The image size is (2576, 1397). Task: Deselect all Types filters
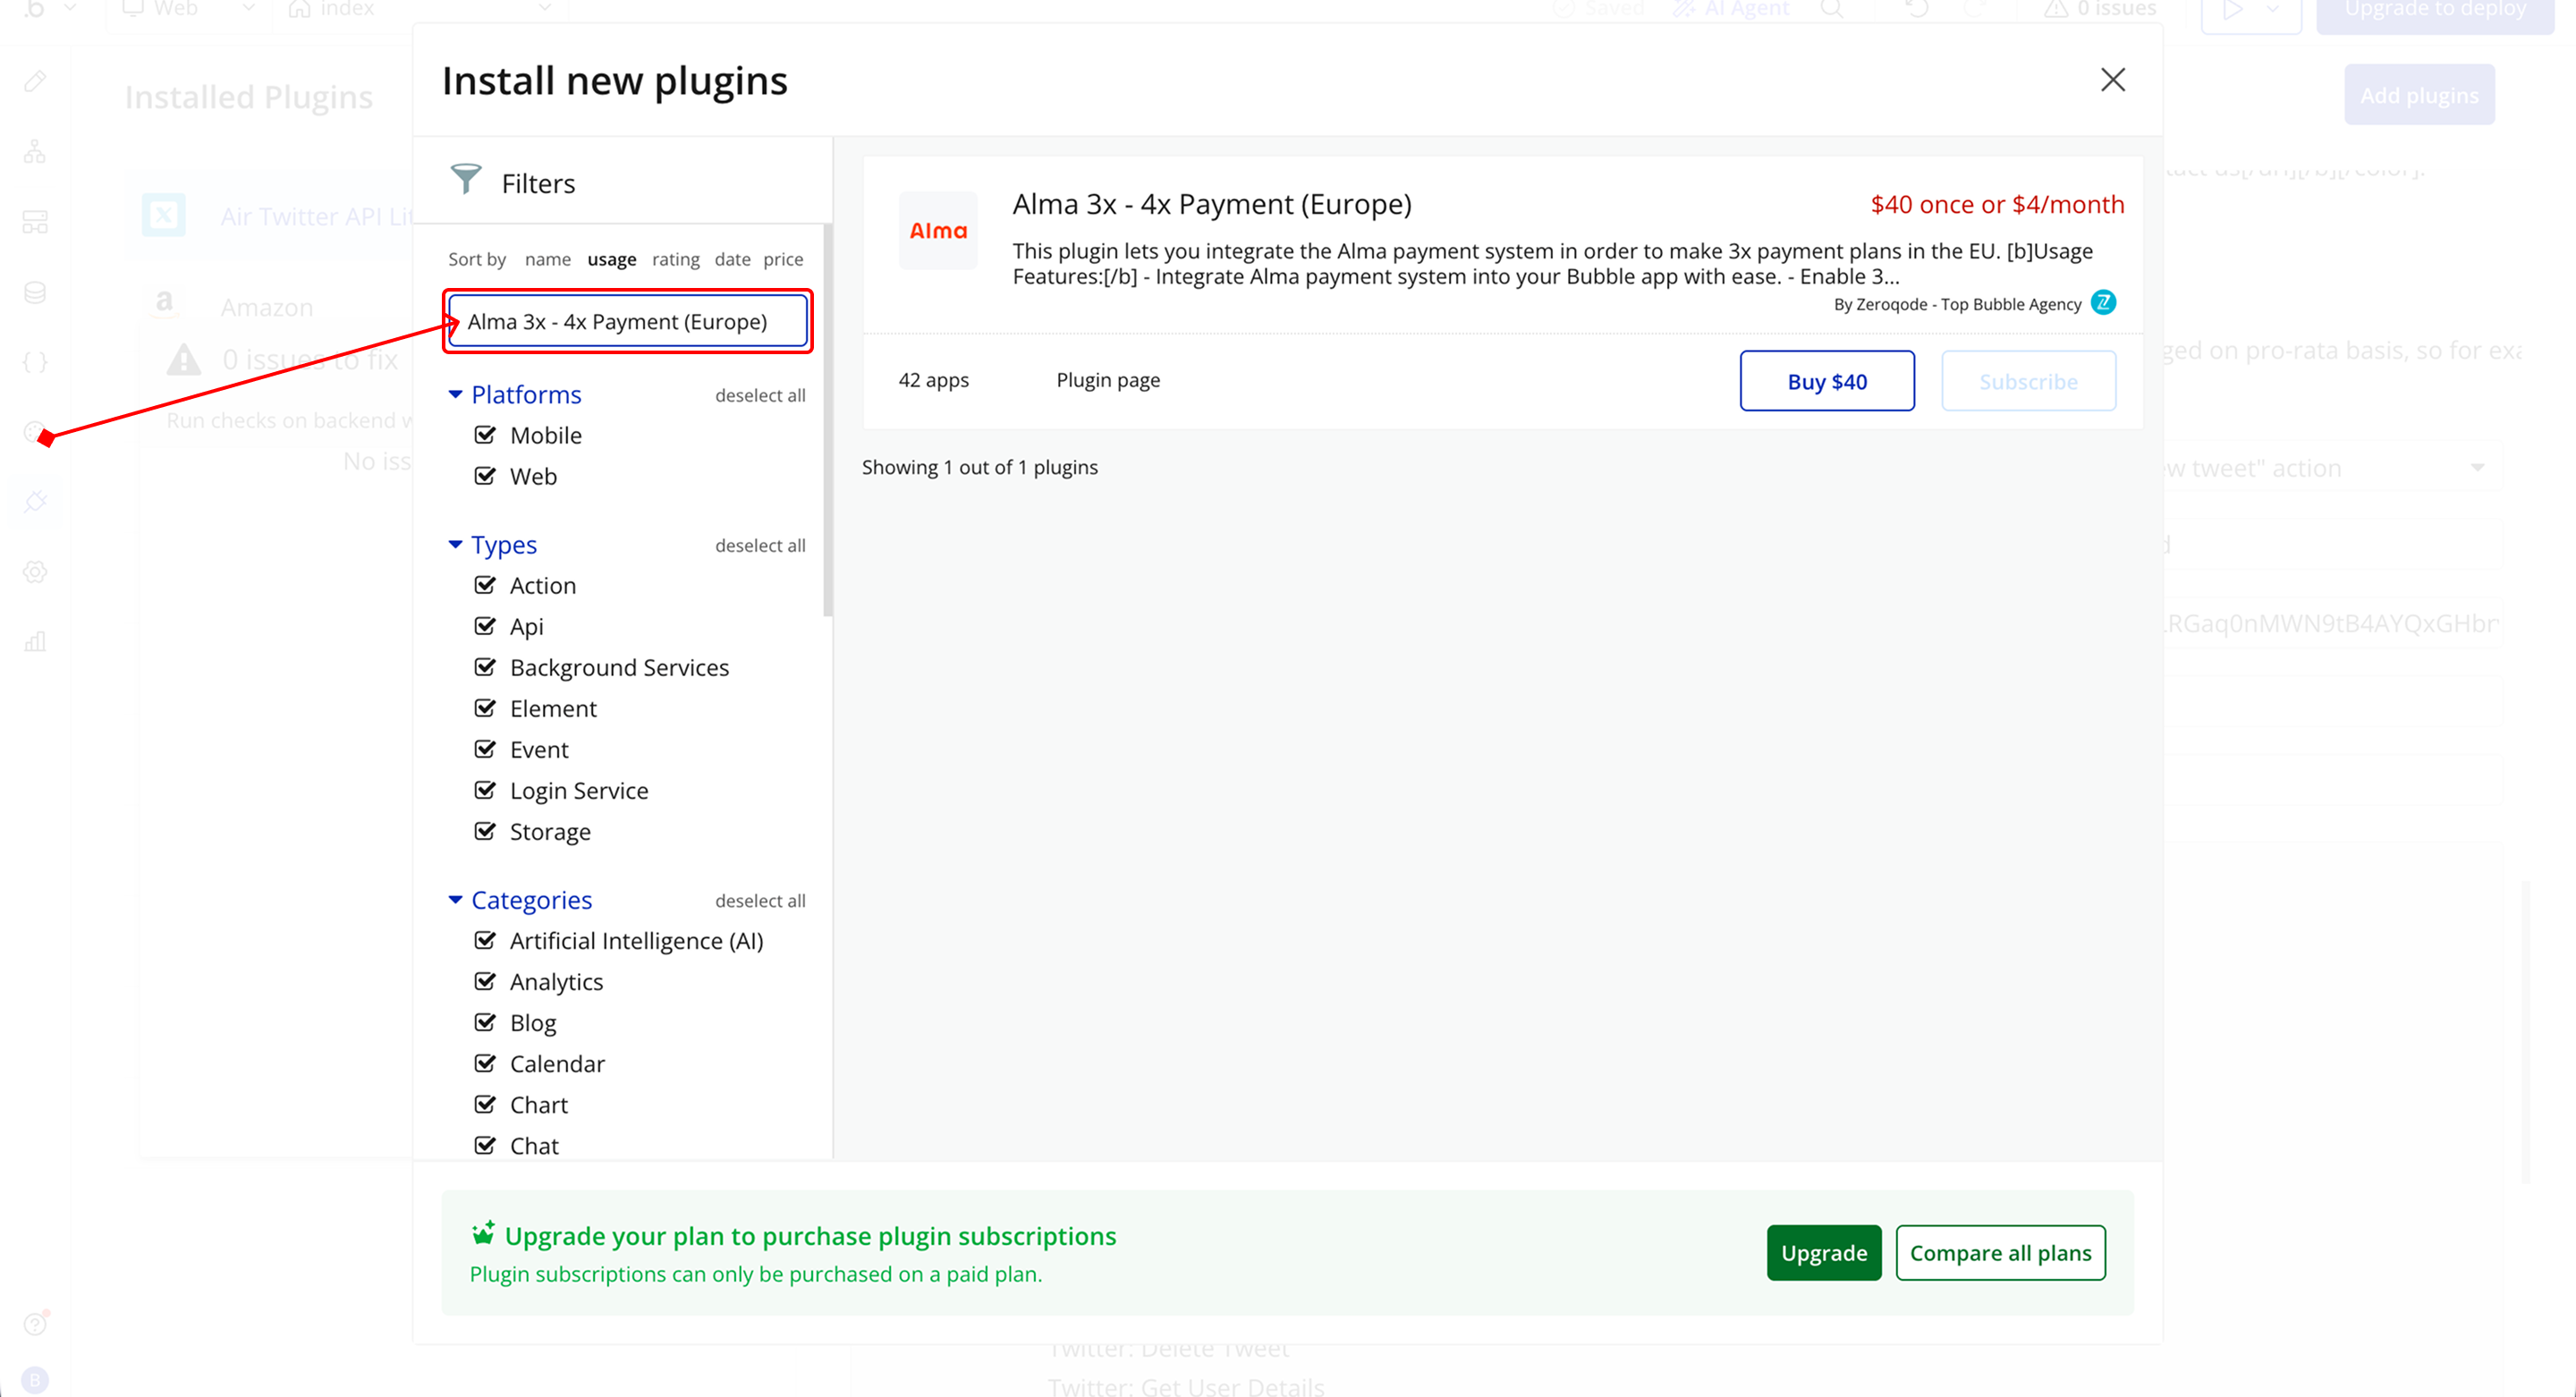(x=759, y=546)
